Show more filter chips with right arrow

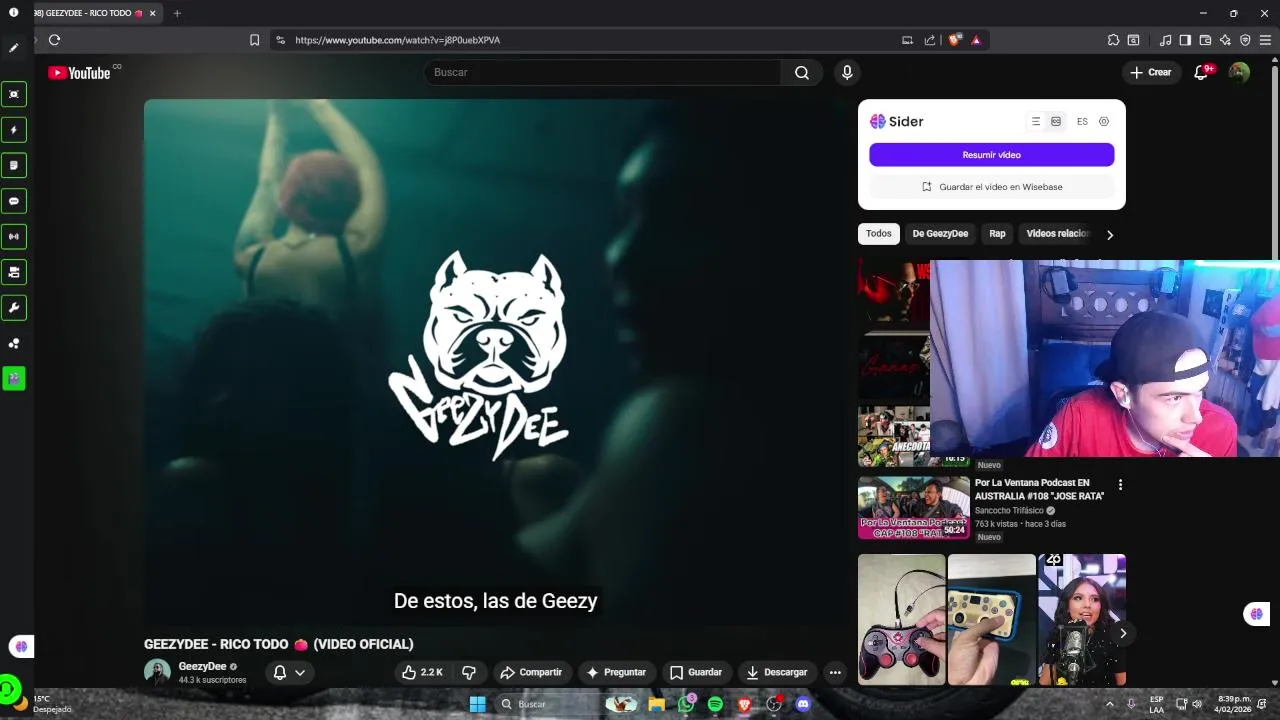pyautogui.click(x=1109, y=235)
